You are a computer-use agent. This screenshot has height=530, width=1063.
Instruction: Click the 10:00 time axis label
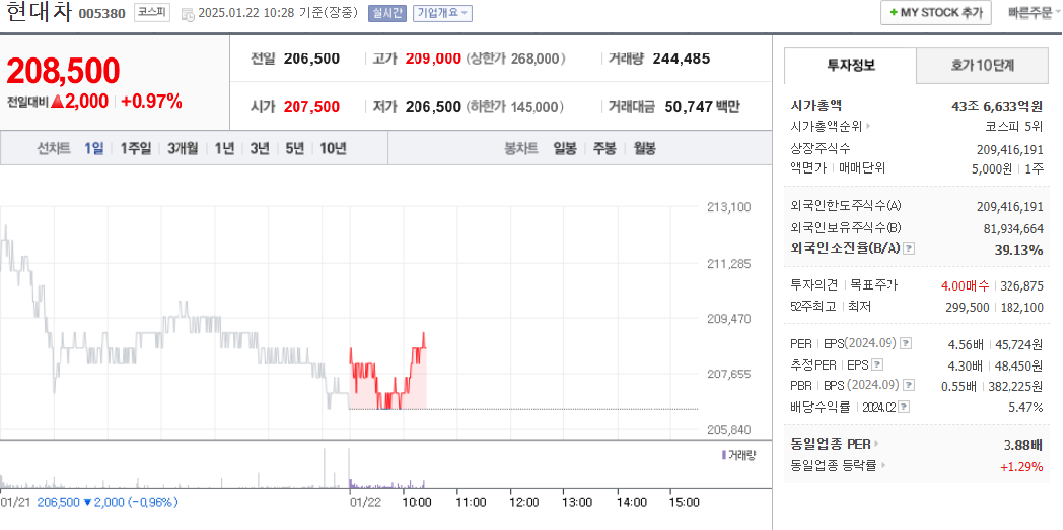pyautogui.click(x=416, y=502)
